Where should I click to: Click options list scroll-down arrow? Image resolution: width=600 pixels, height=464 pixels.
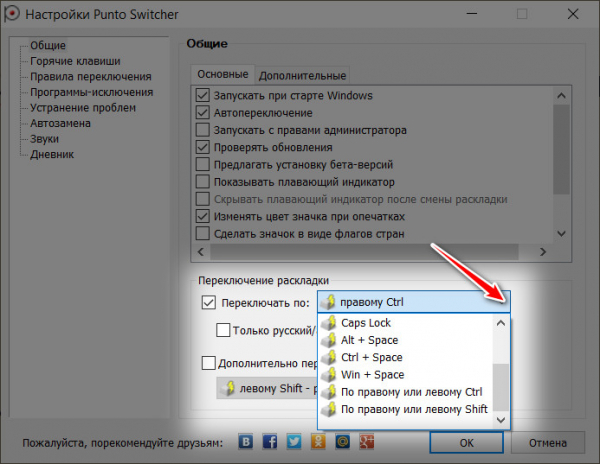pyautogui.click(x=561, y=233)
